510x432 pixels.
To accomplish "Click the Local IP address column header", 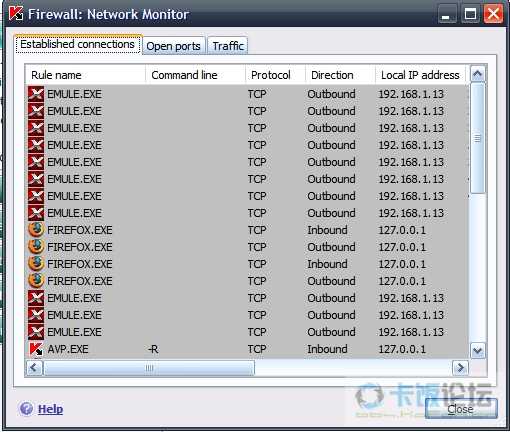I will (421, 75).
